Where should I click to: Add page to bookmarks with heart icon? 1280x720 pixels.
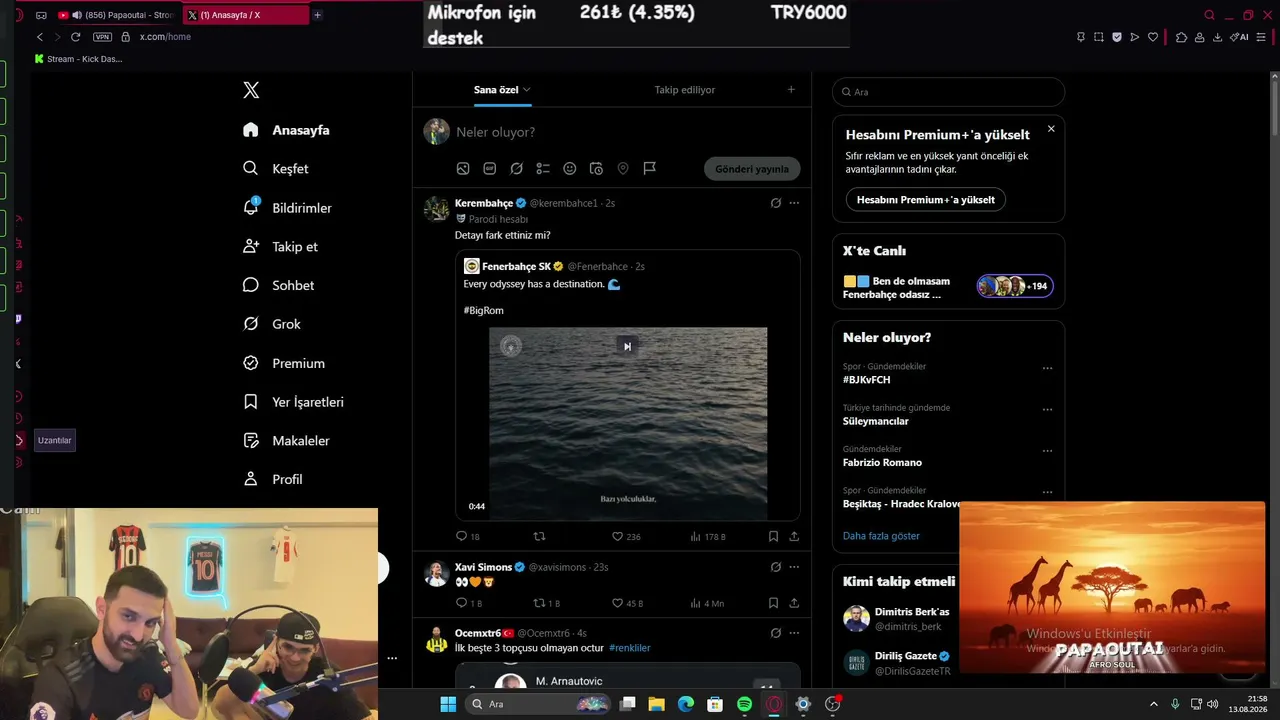pyautogui.click(x=1153, y=37)
